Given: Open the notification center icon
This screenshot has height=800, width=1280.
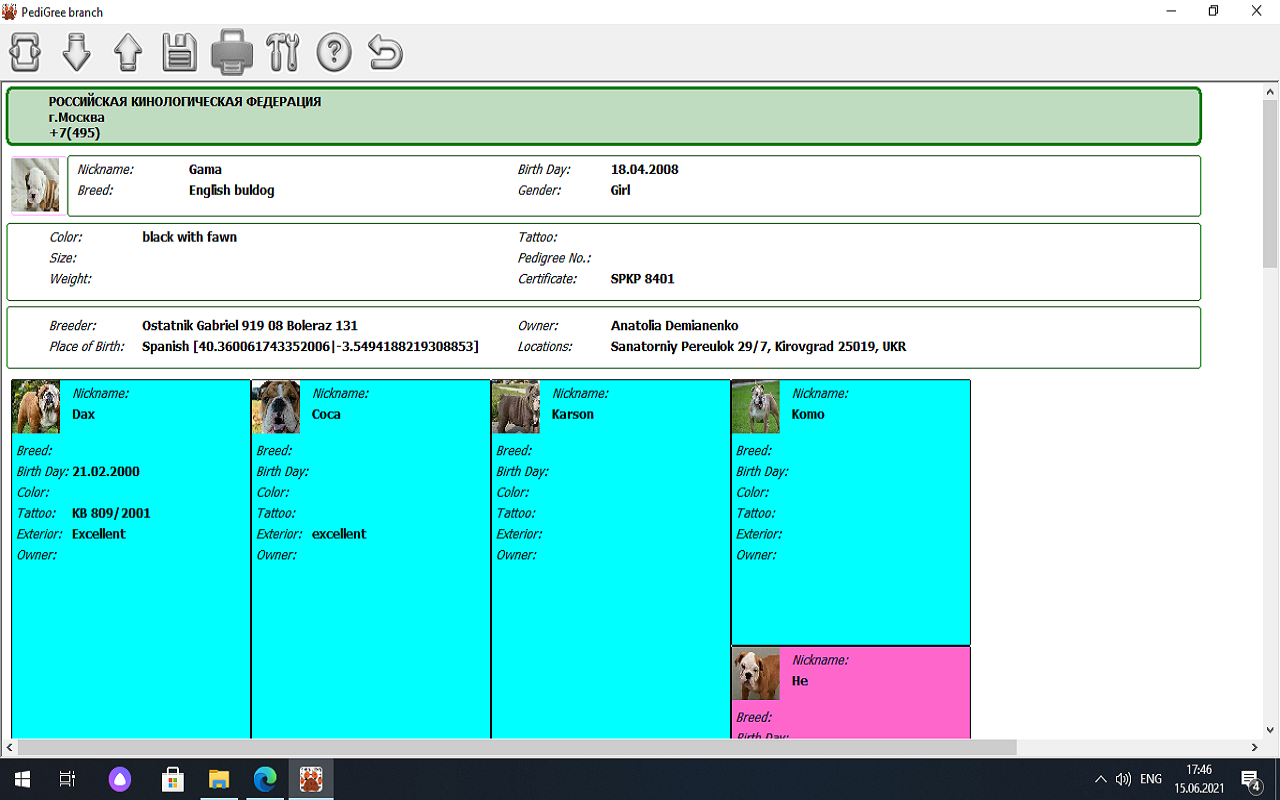Looking at the screenshot, I should 1251,779.
